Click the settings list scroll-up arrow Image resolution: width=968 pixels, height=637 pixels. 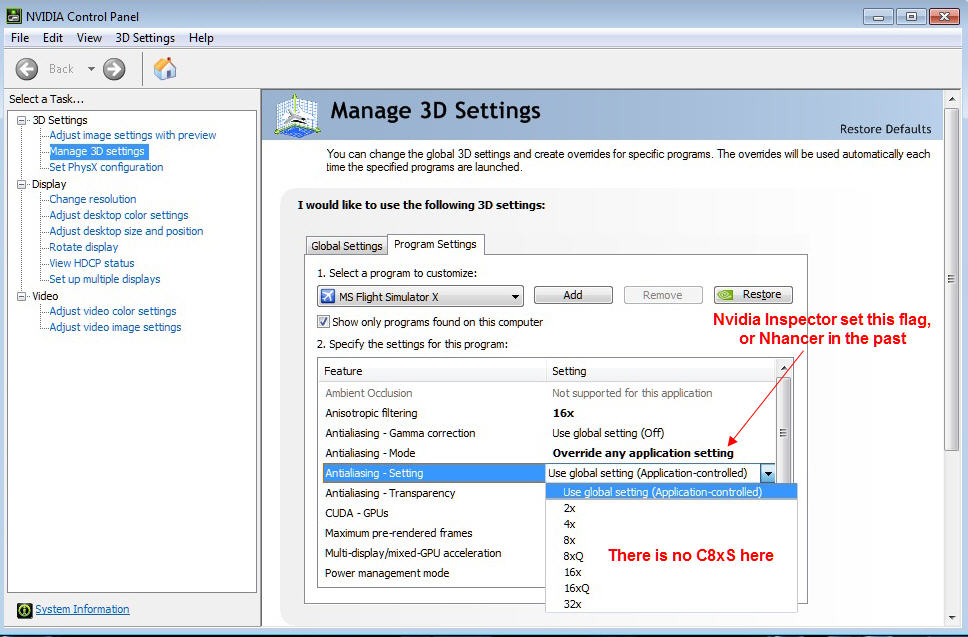pos(783,368)
